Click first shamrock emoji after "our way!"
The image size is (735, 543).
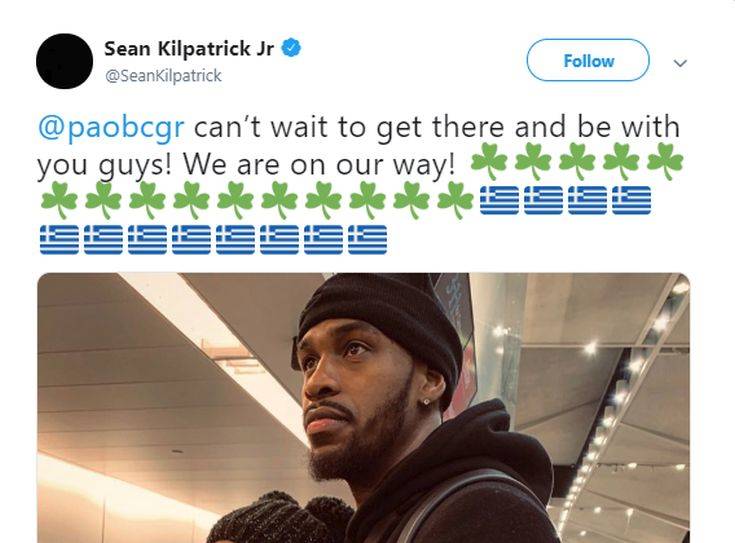[489, 161]
